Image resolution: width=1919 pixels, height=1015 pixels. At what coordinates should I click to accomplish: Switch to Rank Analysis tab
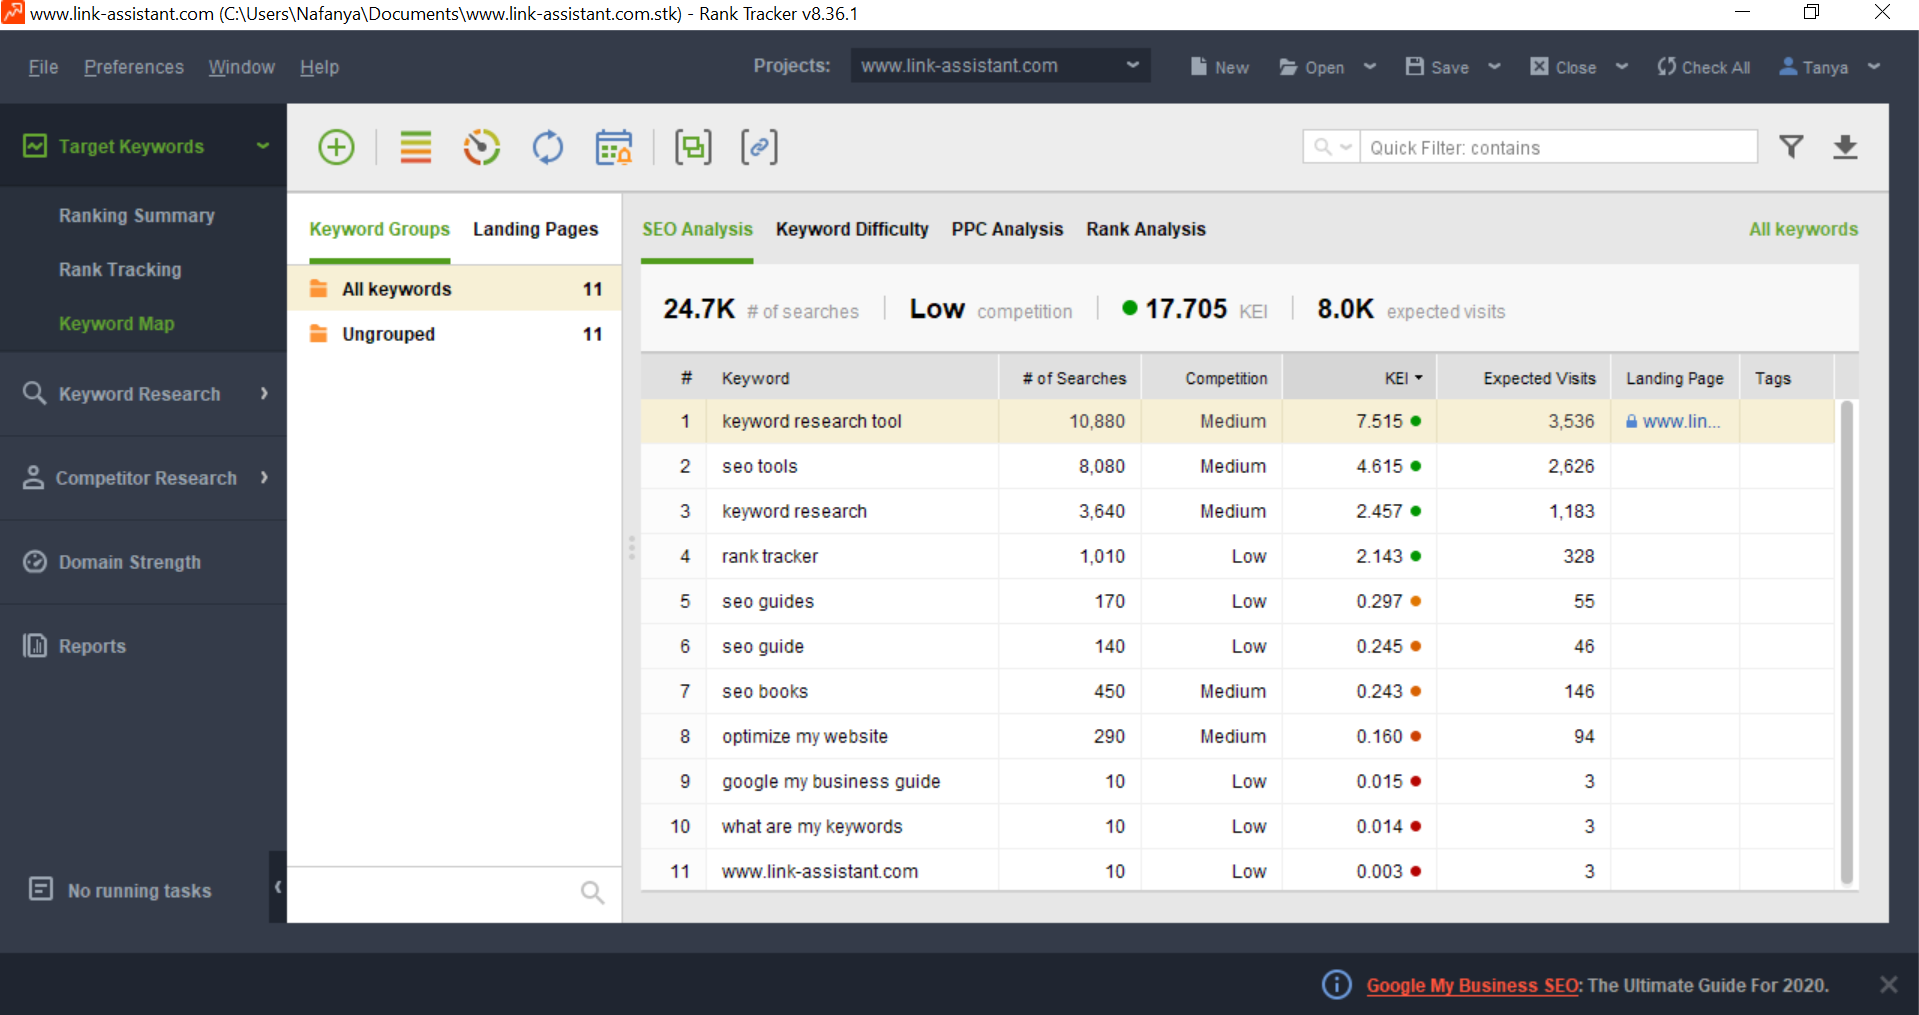click(x=1146, y=229)
